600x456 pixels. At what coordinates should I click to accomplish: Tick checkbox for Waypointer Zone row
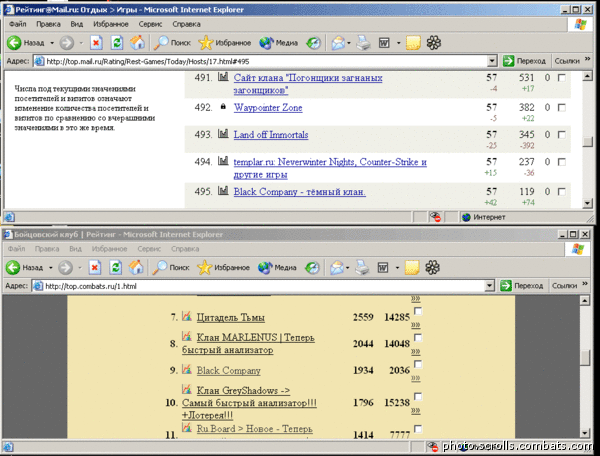pos(561,107)
